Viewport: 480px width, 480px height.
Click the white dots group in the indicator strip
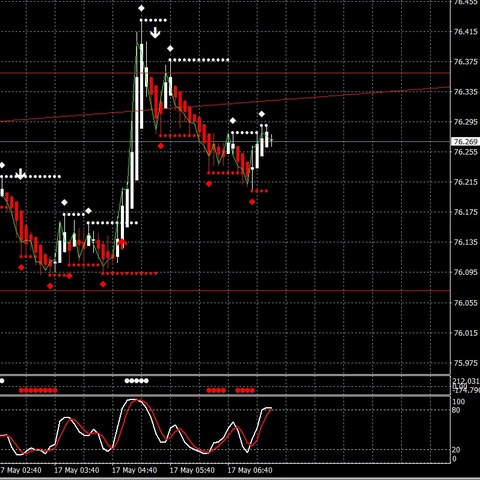[x=137, y=381]
